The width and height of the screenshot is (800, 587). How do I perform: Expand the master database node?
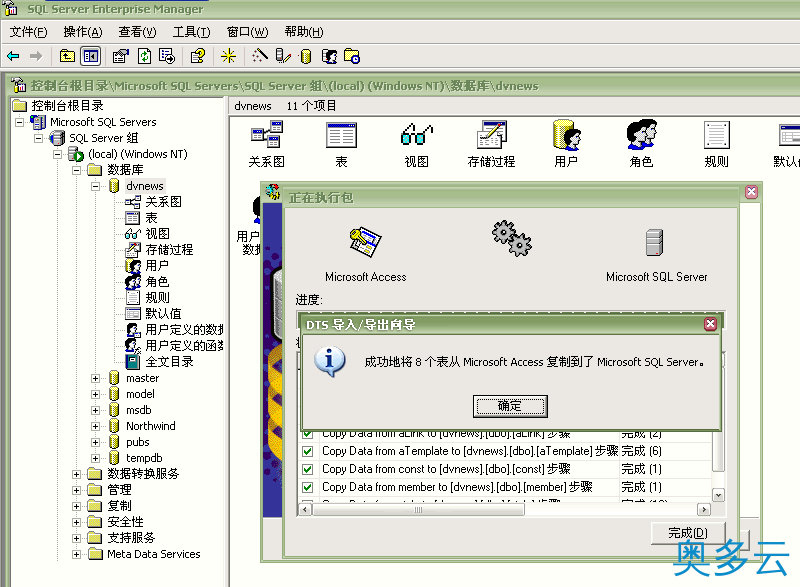(95, 378)
